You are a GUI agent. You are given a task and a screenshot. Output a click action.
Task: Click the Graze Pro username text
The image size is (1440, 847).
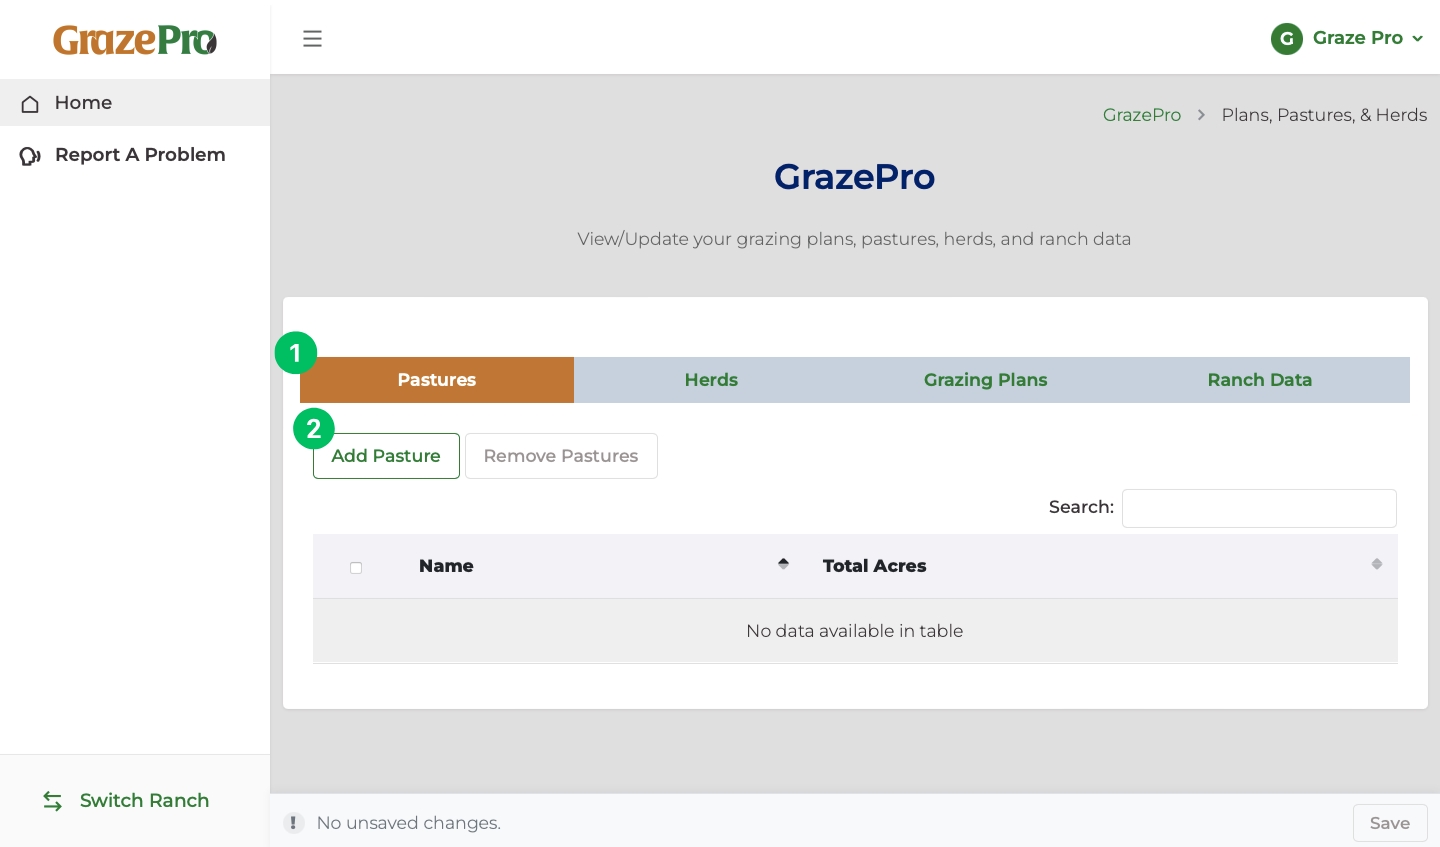tap(1358, 38)
